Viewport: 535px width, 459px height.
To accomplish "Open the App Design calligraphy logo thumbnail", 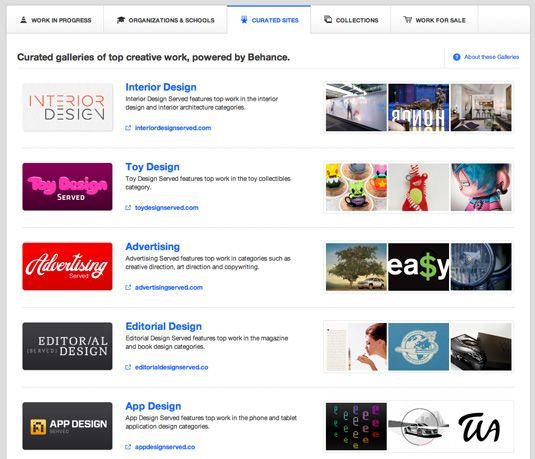I will click(x=481, y=427).
